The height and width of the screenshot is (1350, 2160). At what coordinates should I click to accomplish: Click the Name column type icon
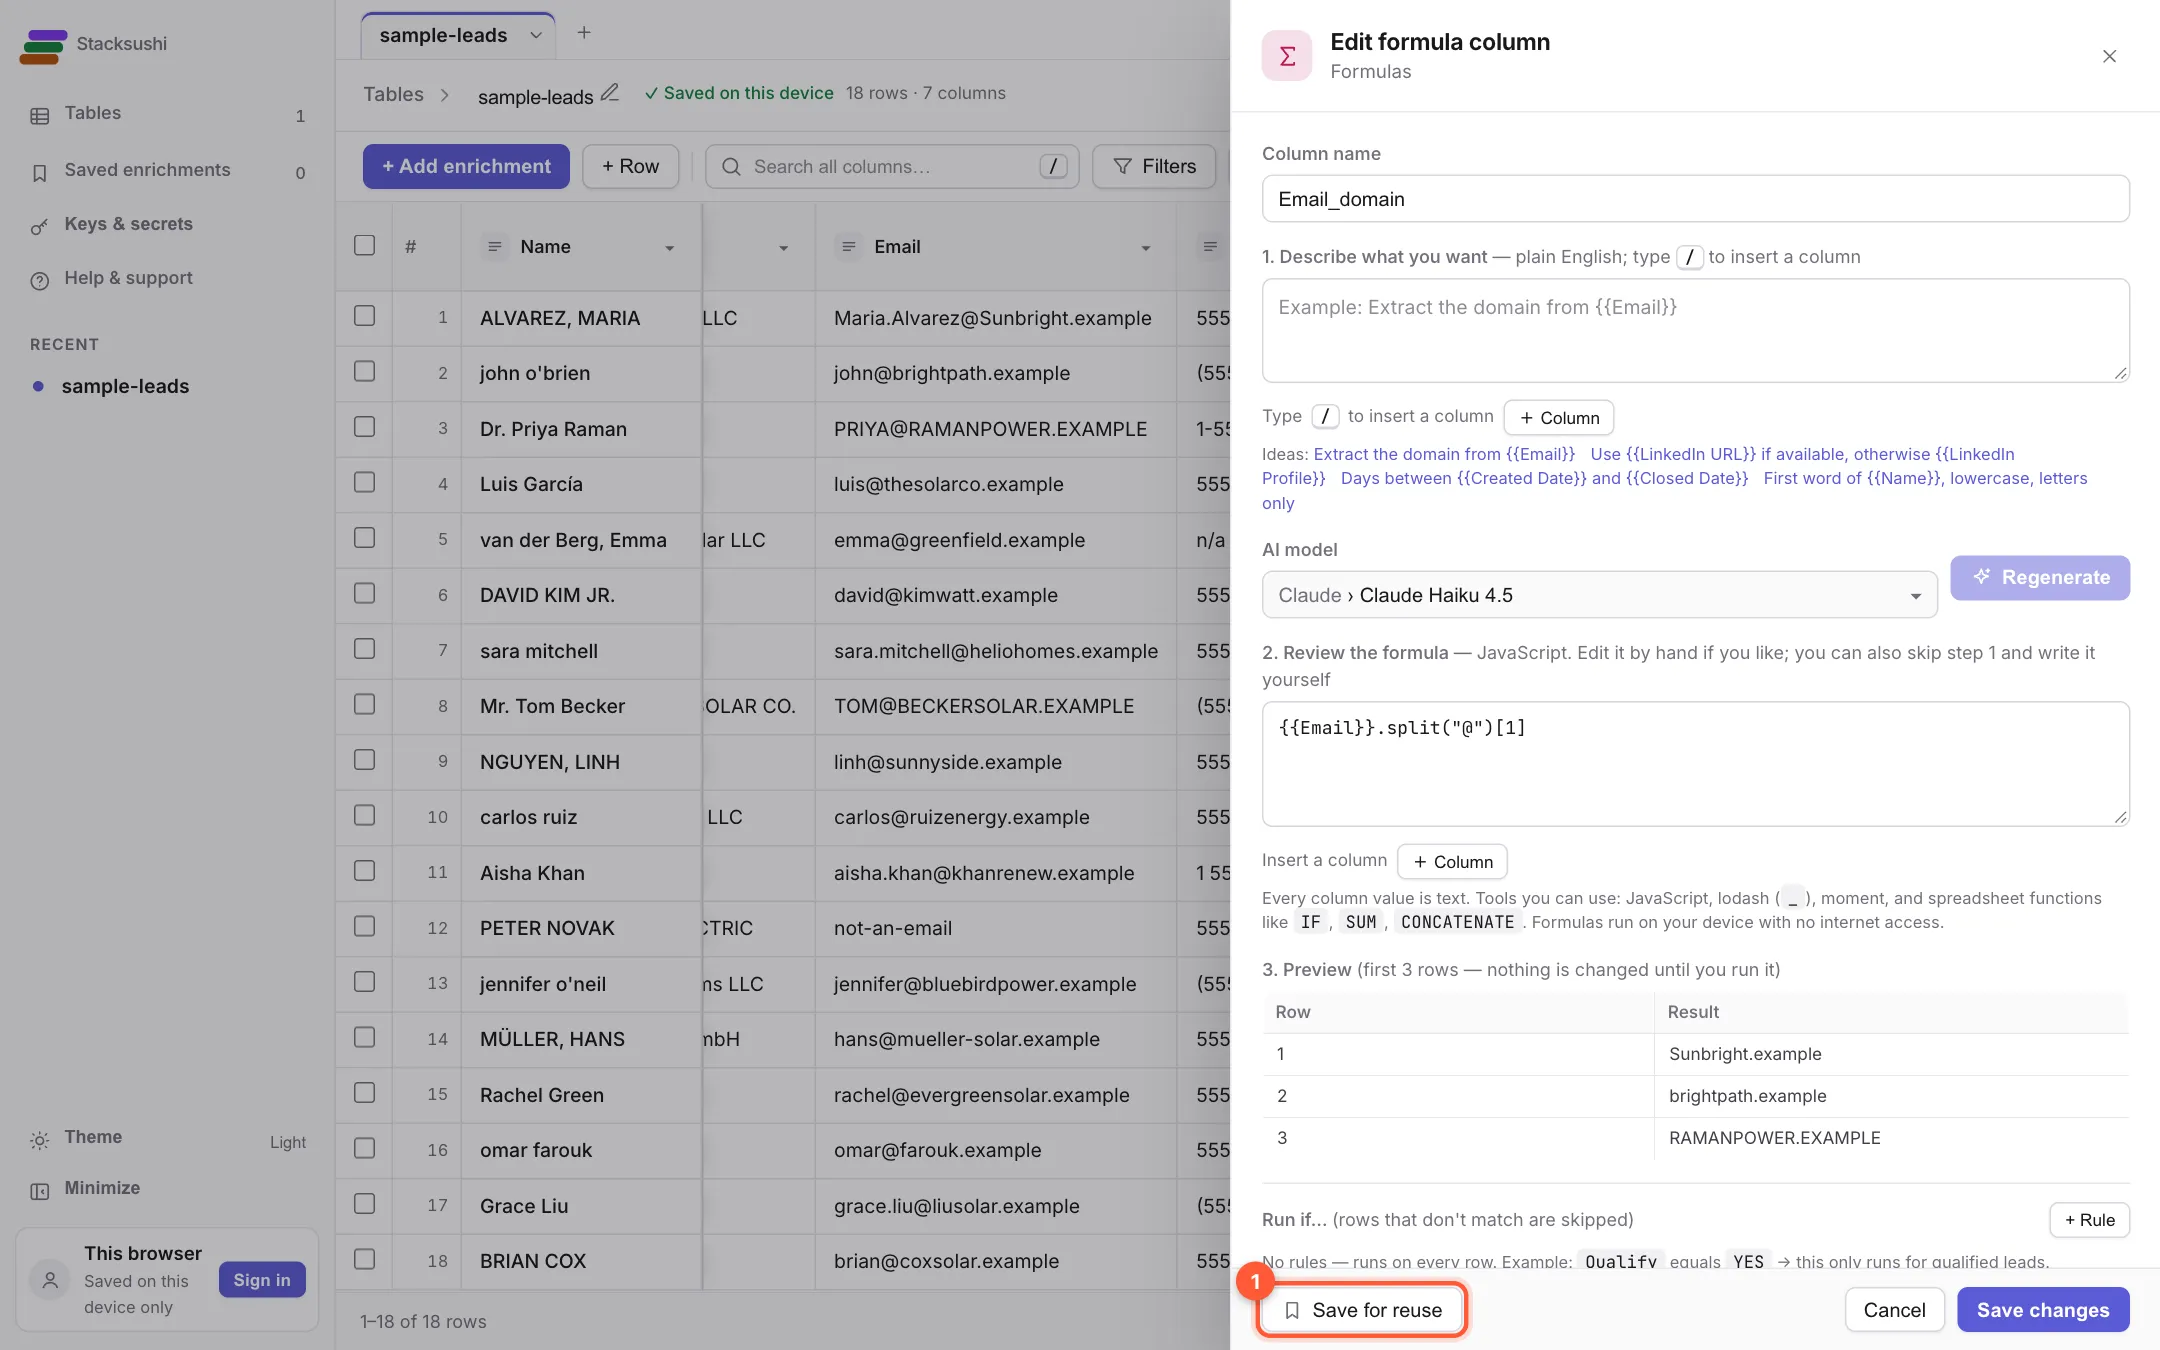(495, 247)
